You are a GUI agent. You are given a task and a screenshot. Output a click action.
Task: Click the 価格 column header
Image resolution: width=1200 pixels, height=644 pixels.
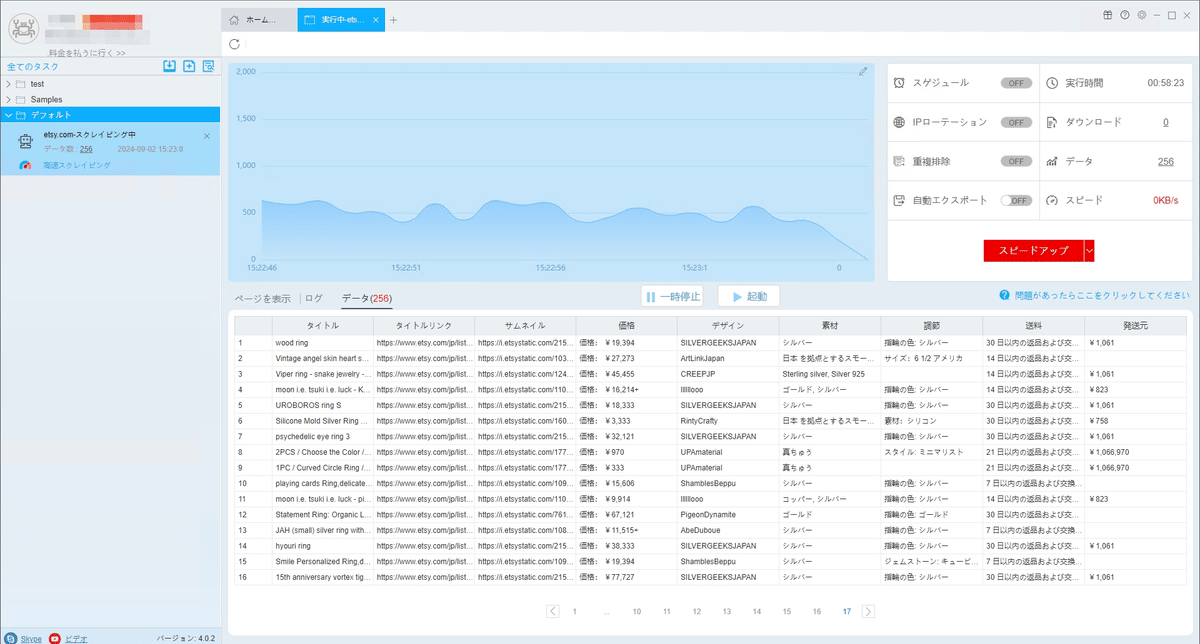626,325
